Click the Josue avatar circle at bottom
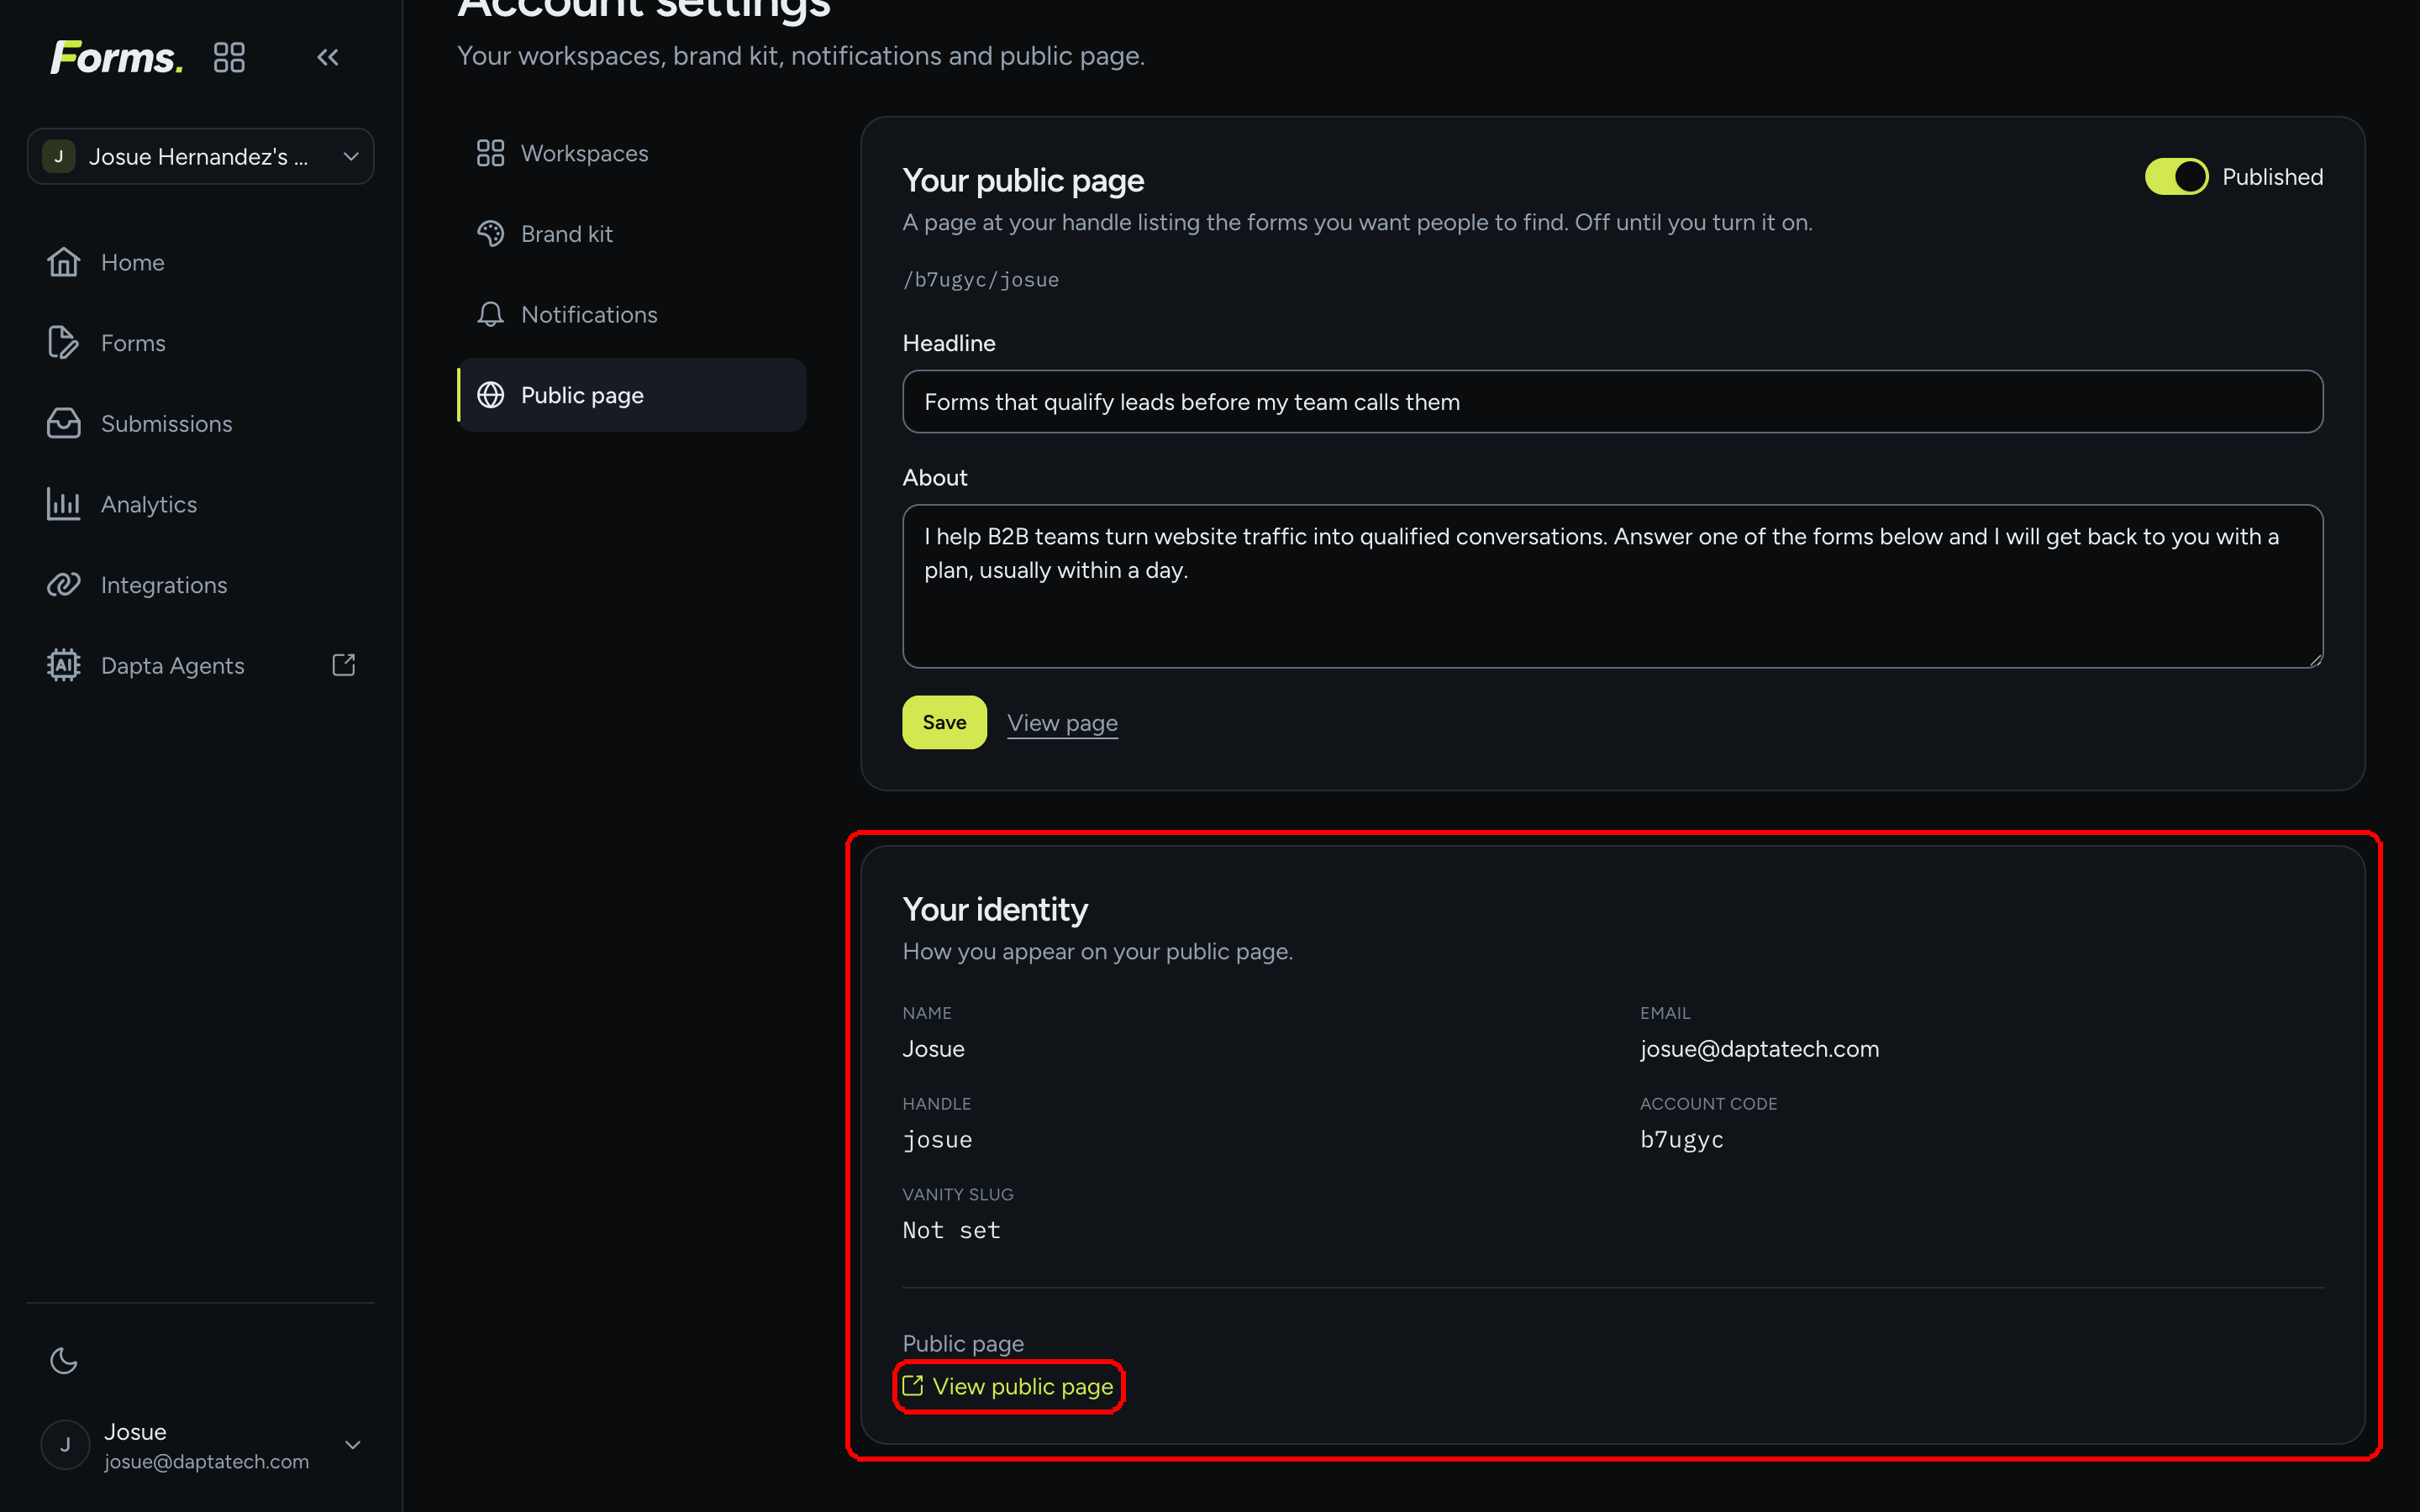This screenshot has height=1512, width=2420. pos(65,1445)
